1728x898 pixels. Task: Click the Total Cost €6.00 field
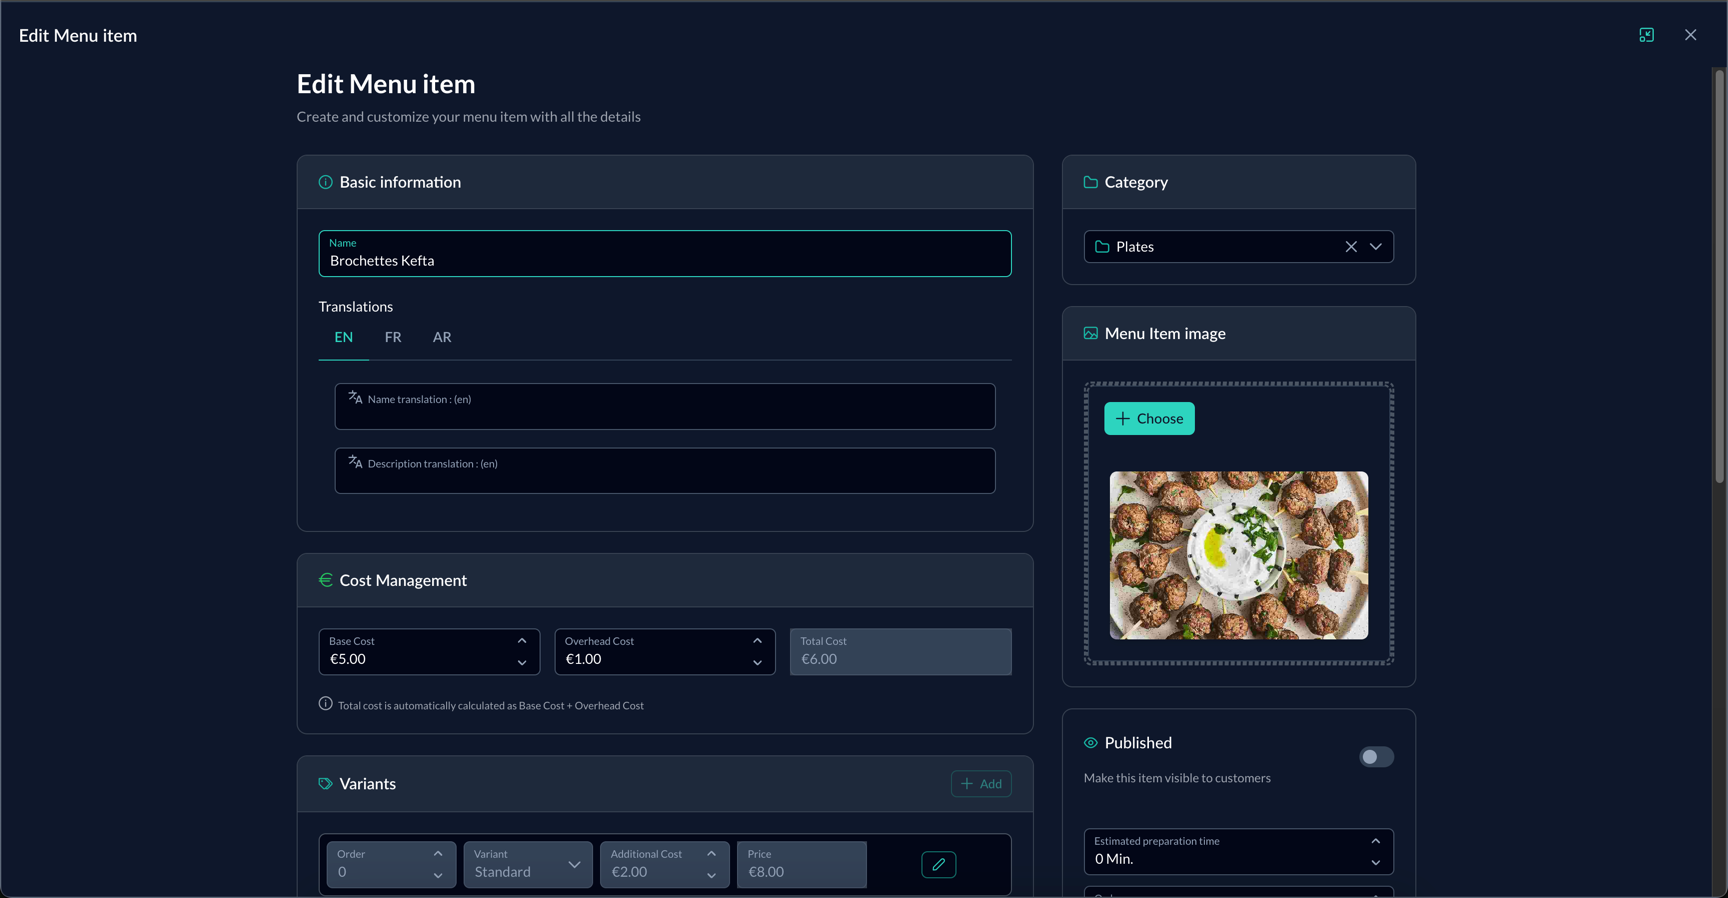point(901,652)
